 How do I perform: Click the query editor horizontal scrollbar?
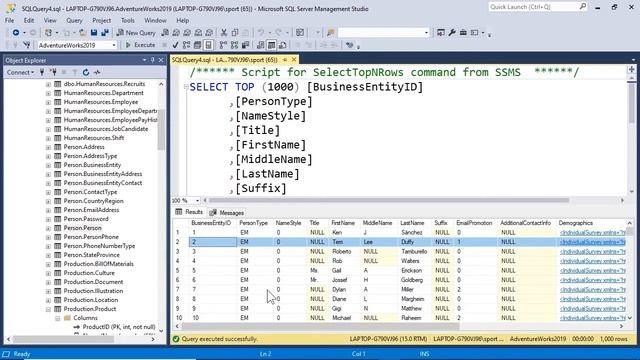[389, 200]
